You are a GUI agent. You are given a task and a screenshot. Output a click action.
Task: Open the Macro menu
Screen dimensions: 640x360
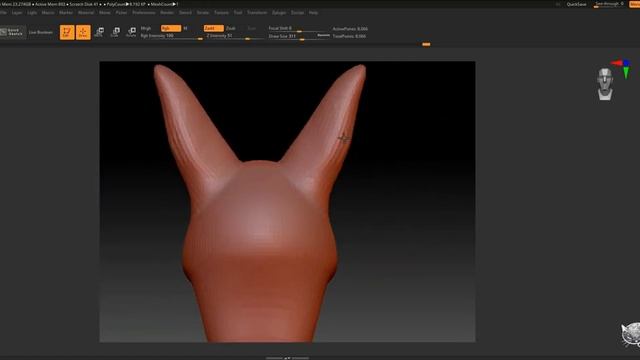(x=48, y=13)
